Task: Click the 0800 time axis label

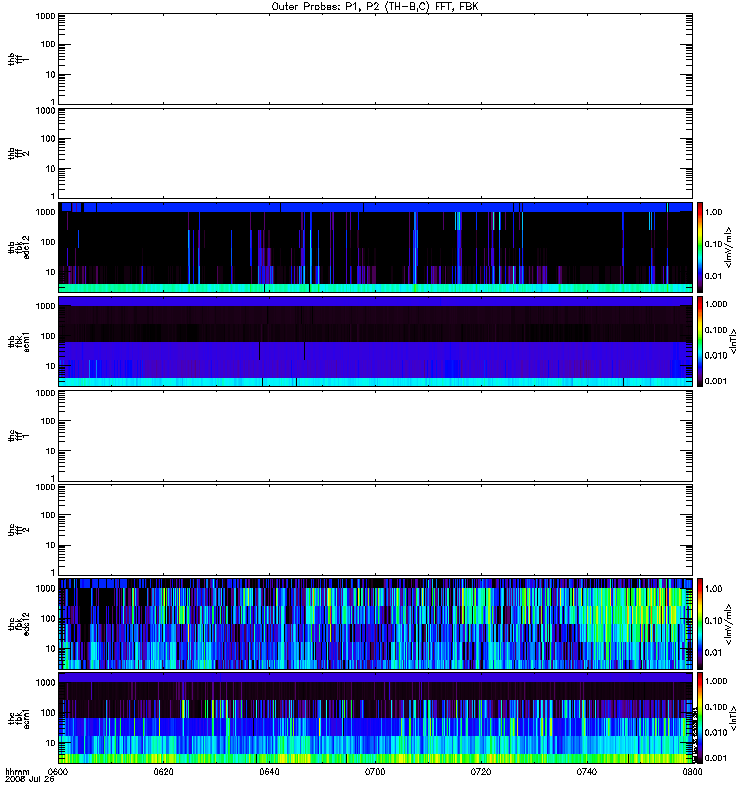Action: 692,772
